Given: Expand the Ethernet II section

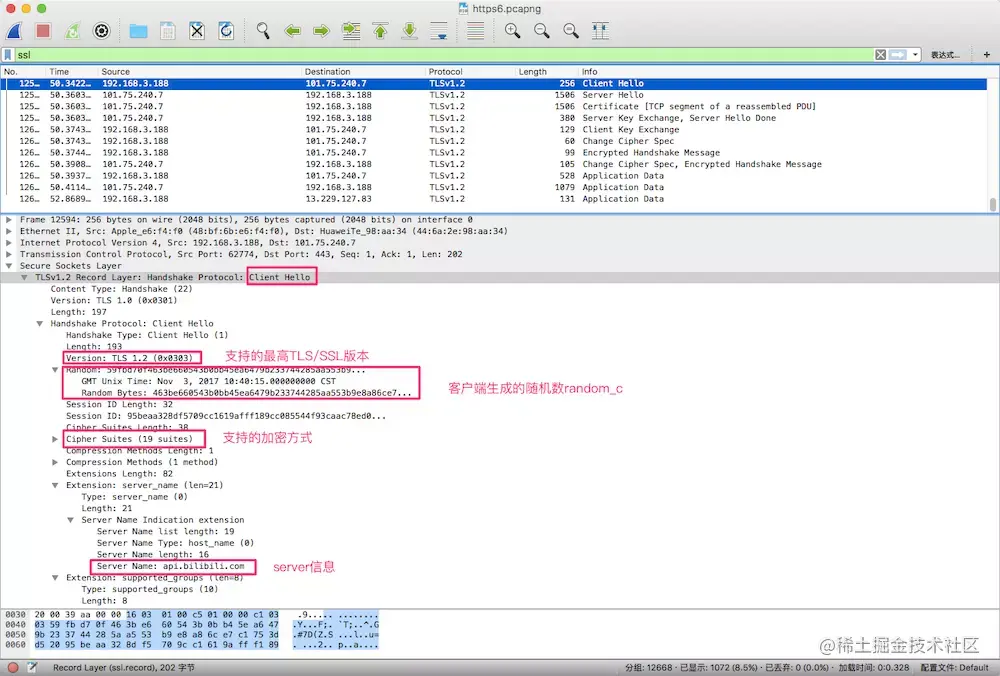Looking at the screenshot, I should (x=9, y=231).
